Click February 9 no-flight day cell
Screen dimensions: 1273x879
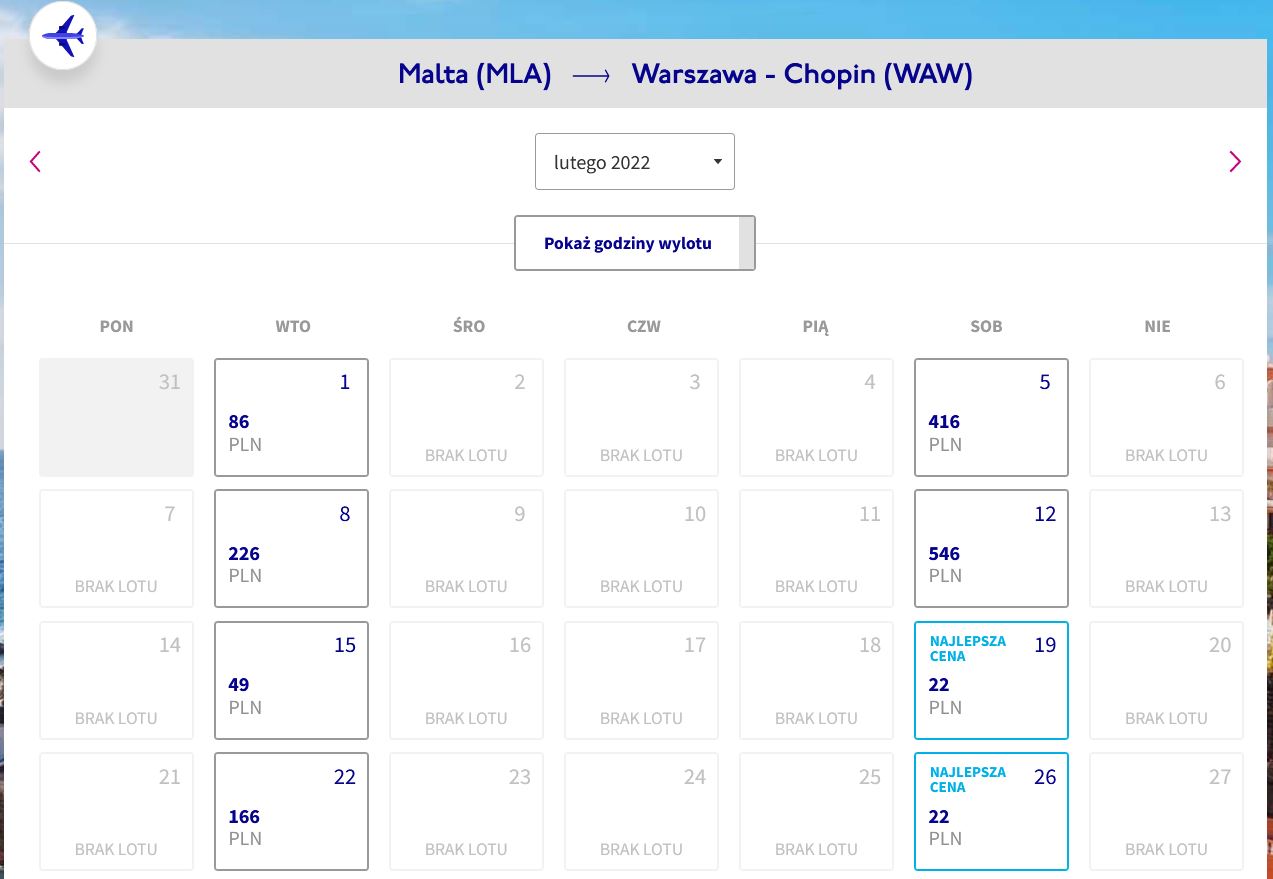pyautogui.click(x=466, y=548)
